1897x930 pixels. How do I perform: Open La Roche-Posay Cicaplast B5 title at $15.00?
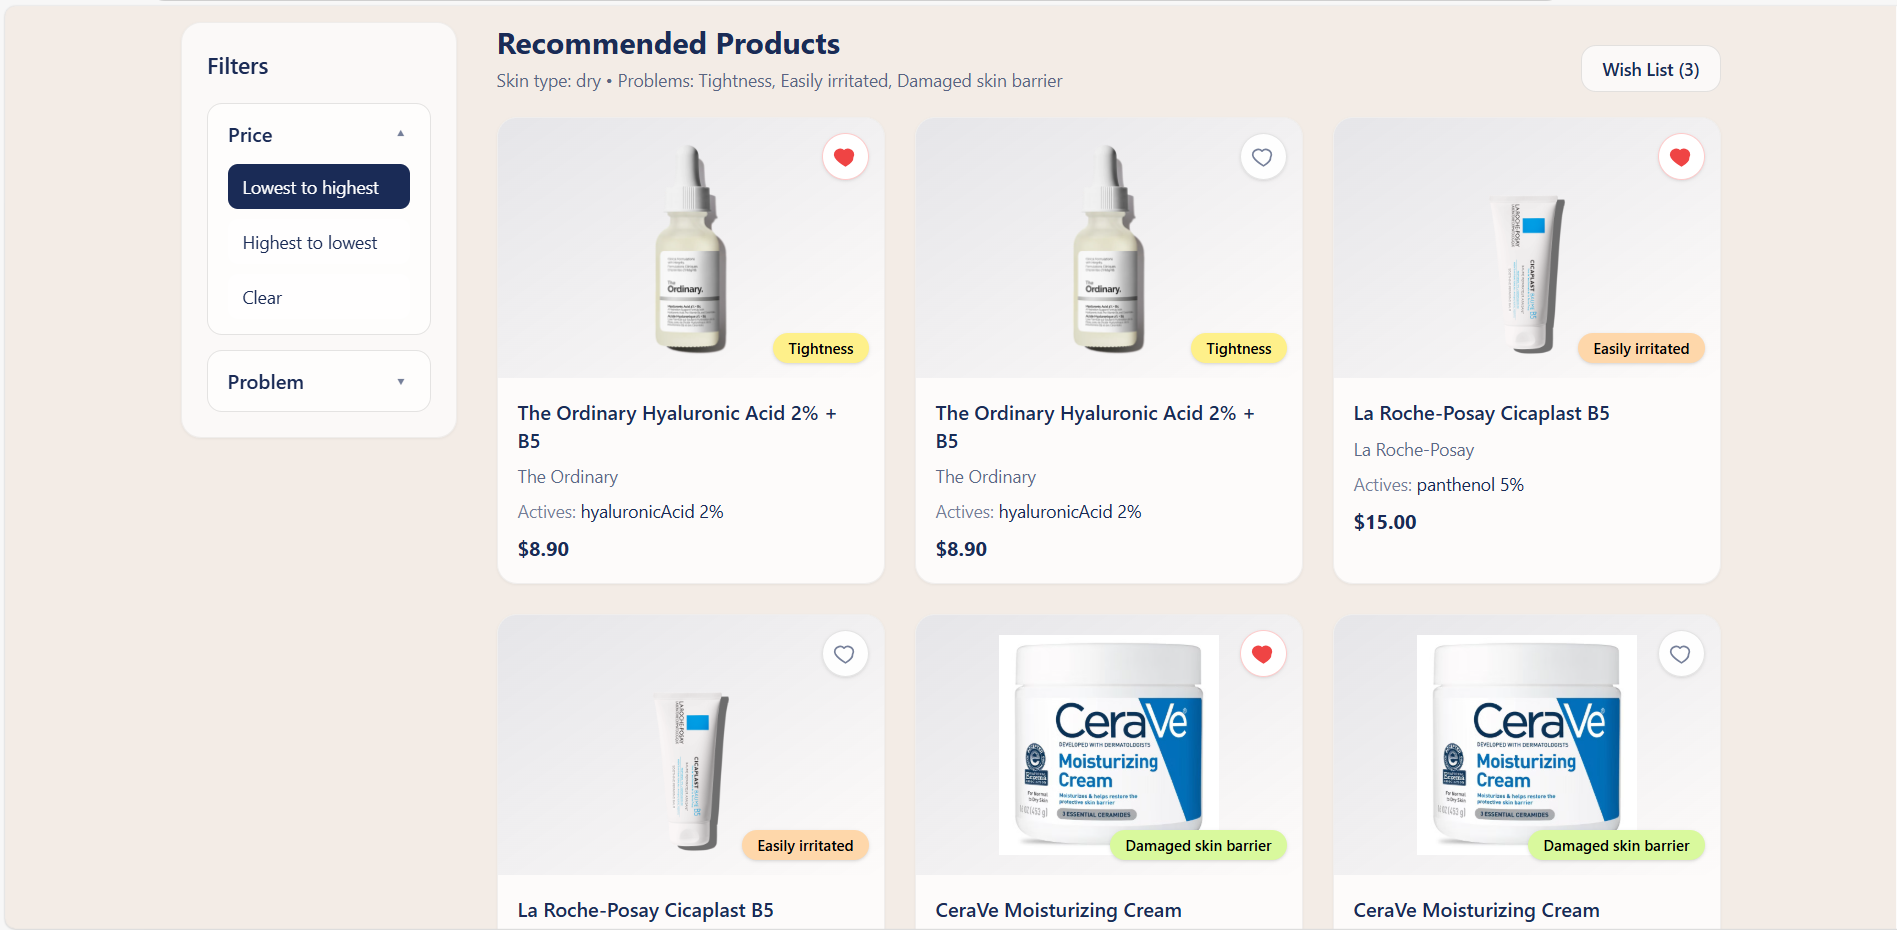click(x=1481, y=413)
